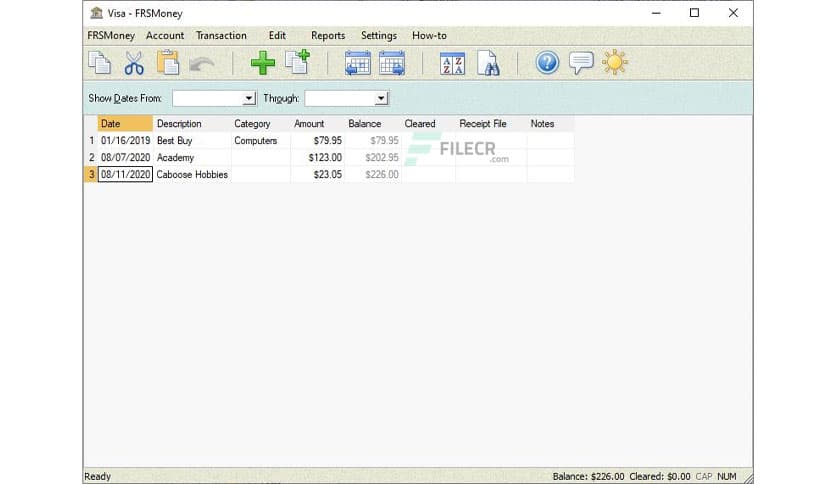Open the Edit menu
This screenshot has height=484, width=836.
277,36
